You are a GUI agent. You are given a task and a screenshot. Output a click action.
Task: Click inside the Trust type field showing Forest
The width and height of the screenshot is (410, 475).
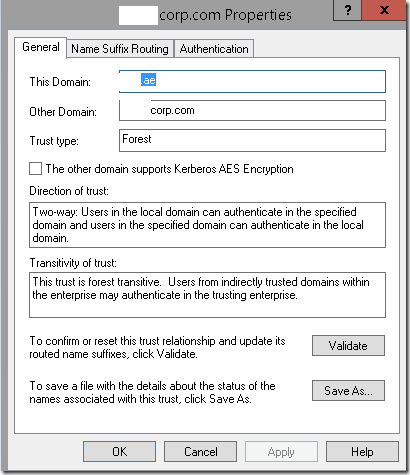[252, 140]
